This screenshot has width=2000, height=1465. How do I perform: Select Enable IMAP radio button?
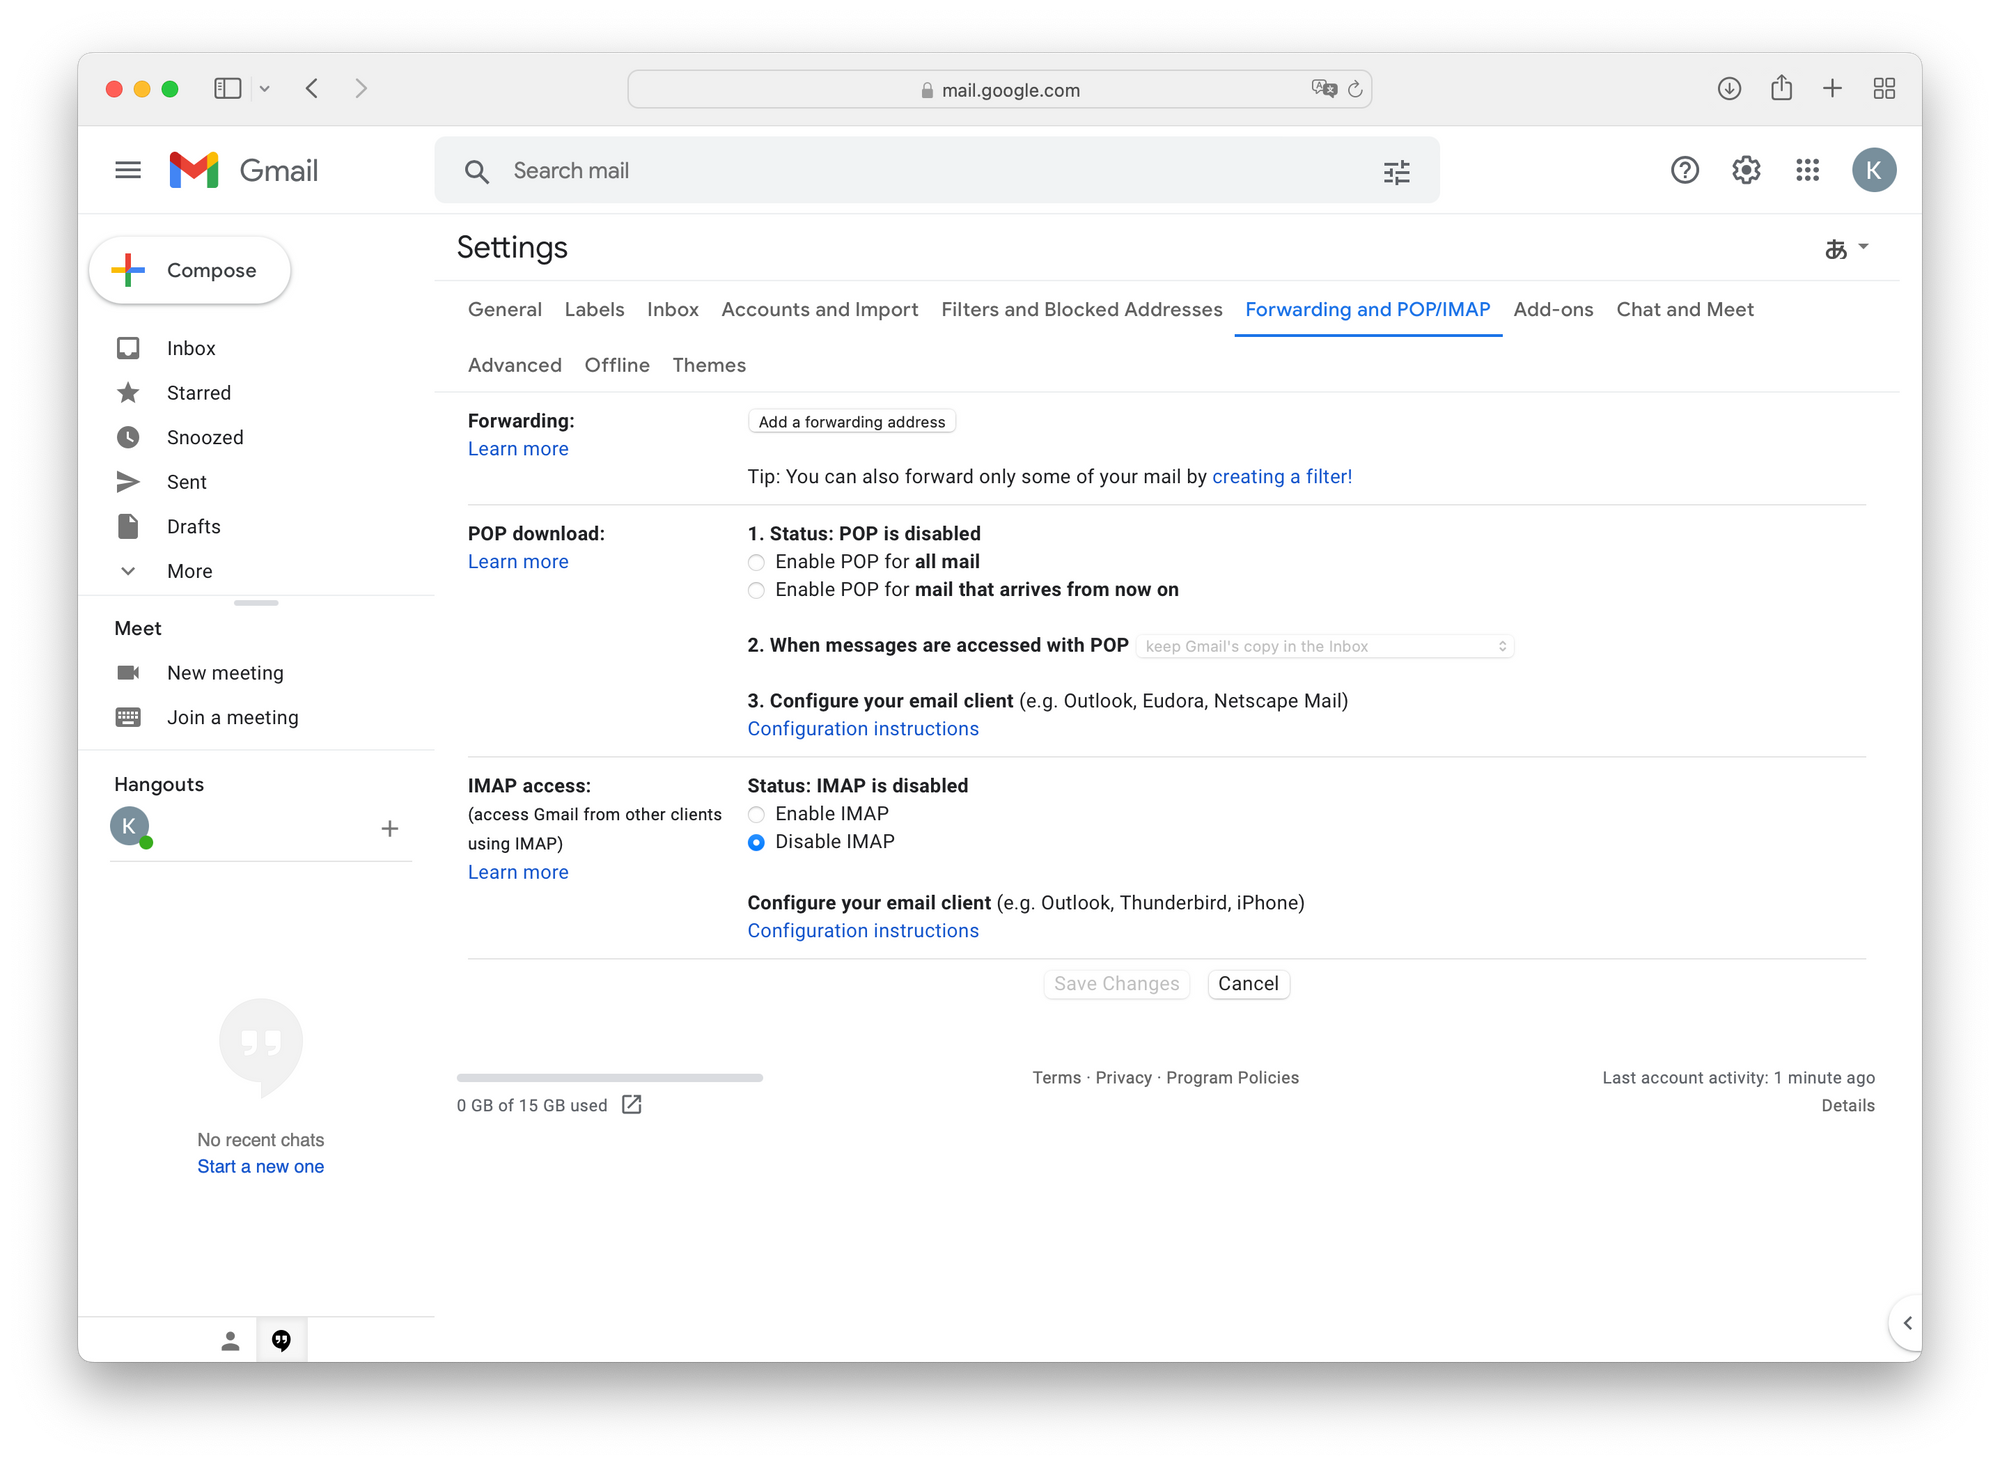[x=756, y=814]
